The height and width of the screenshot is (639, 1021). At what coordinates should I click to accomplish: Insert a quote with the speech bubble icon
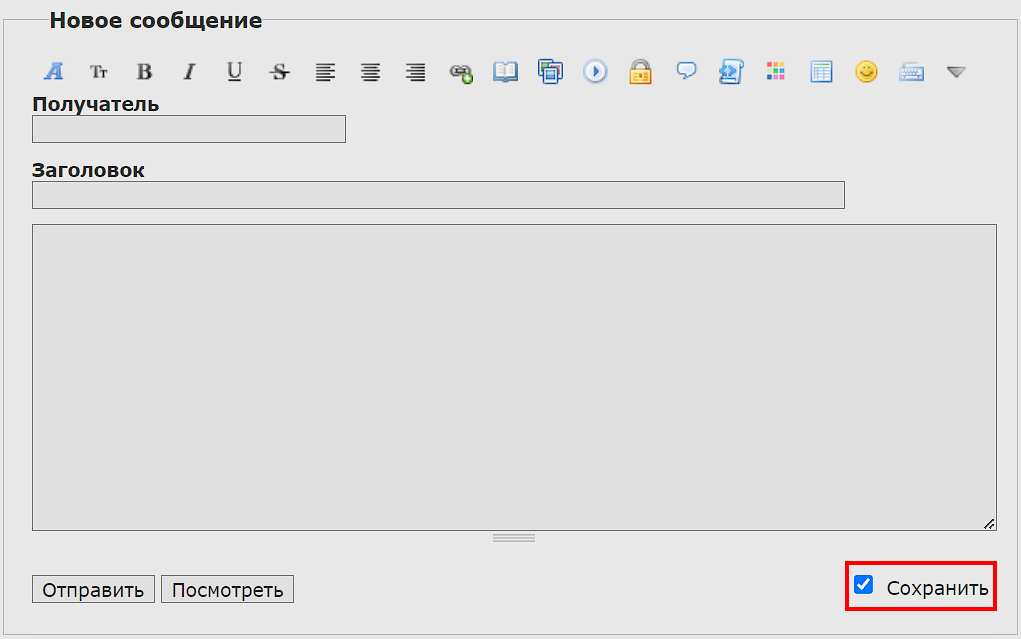coord(686,72)
